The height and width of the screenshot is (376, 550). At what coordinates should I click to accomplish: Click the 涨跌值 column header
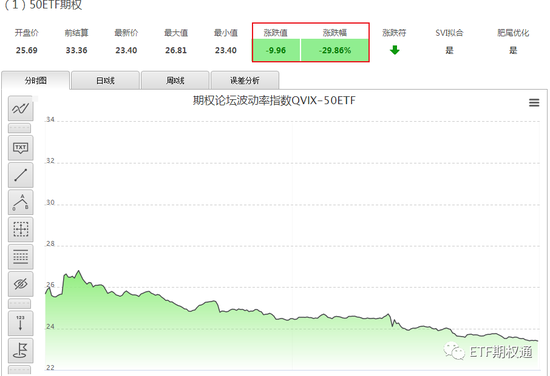point(276,33)
